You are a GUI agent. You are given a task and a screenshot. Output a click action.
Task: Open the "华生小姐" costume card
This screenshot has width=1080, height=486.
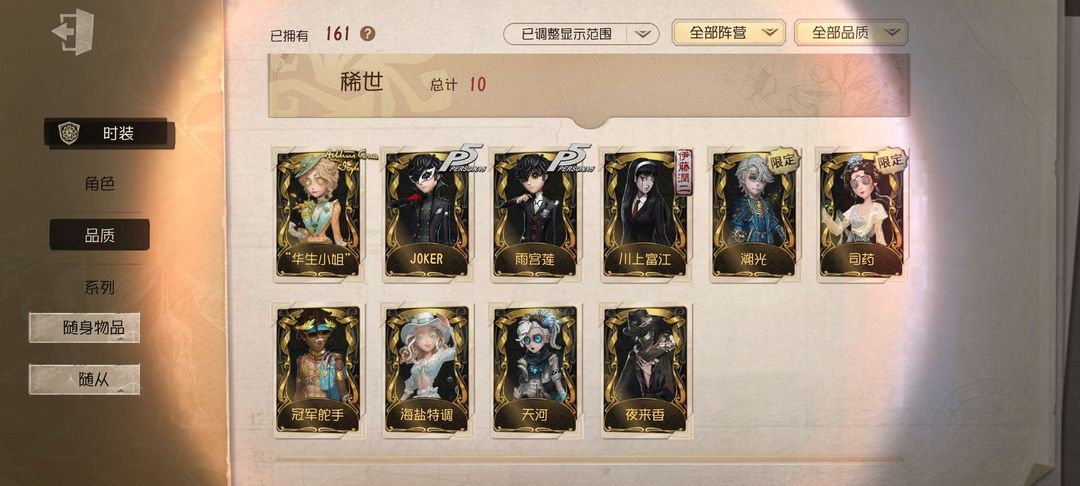(x=318, y=214)
